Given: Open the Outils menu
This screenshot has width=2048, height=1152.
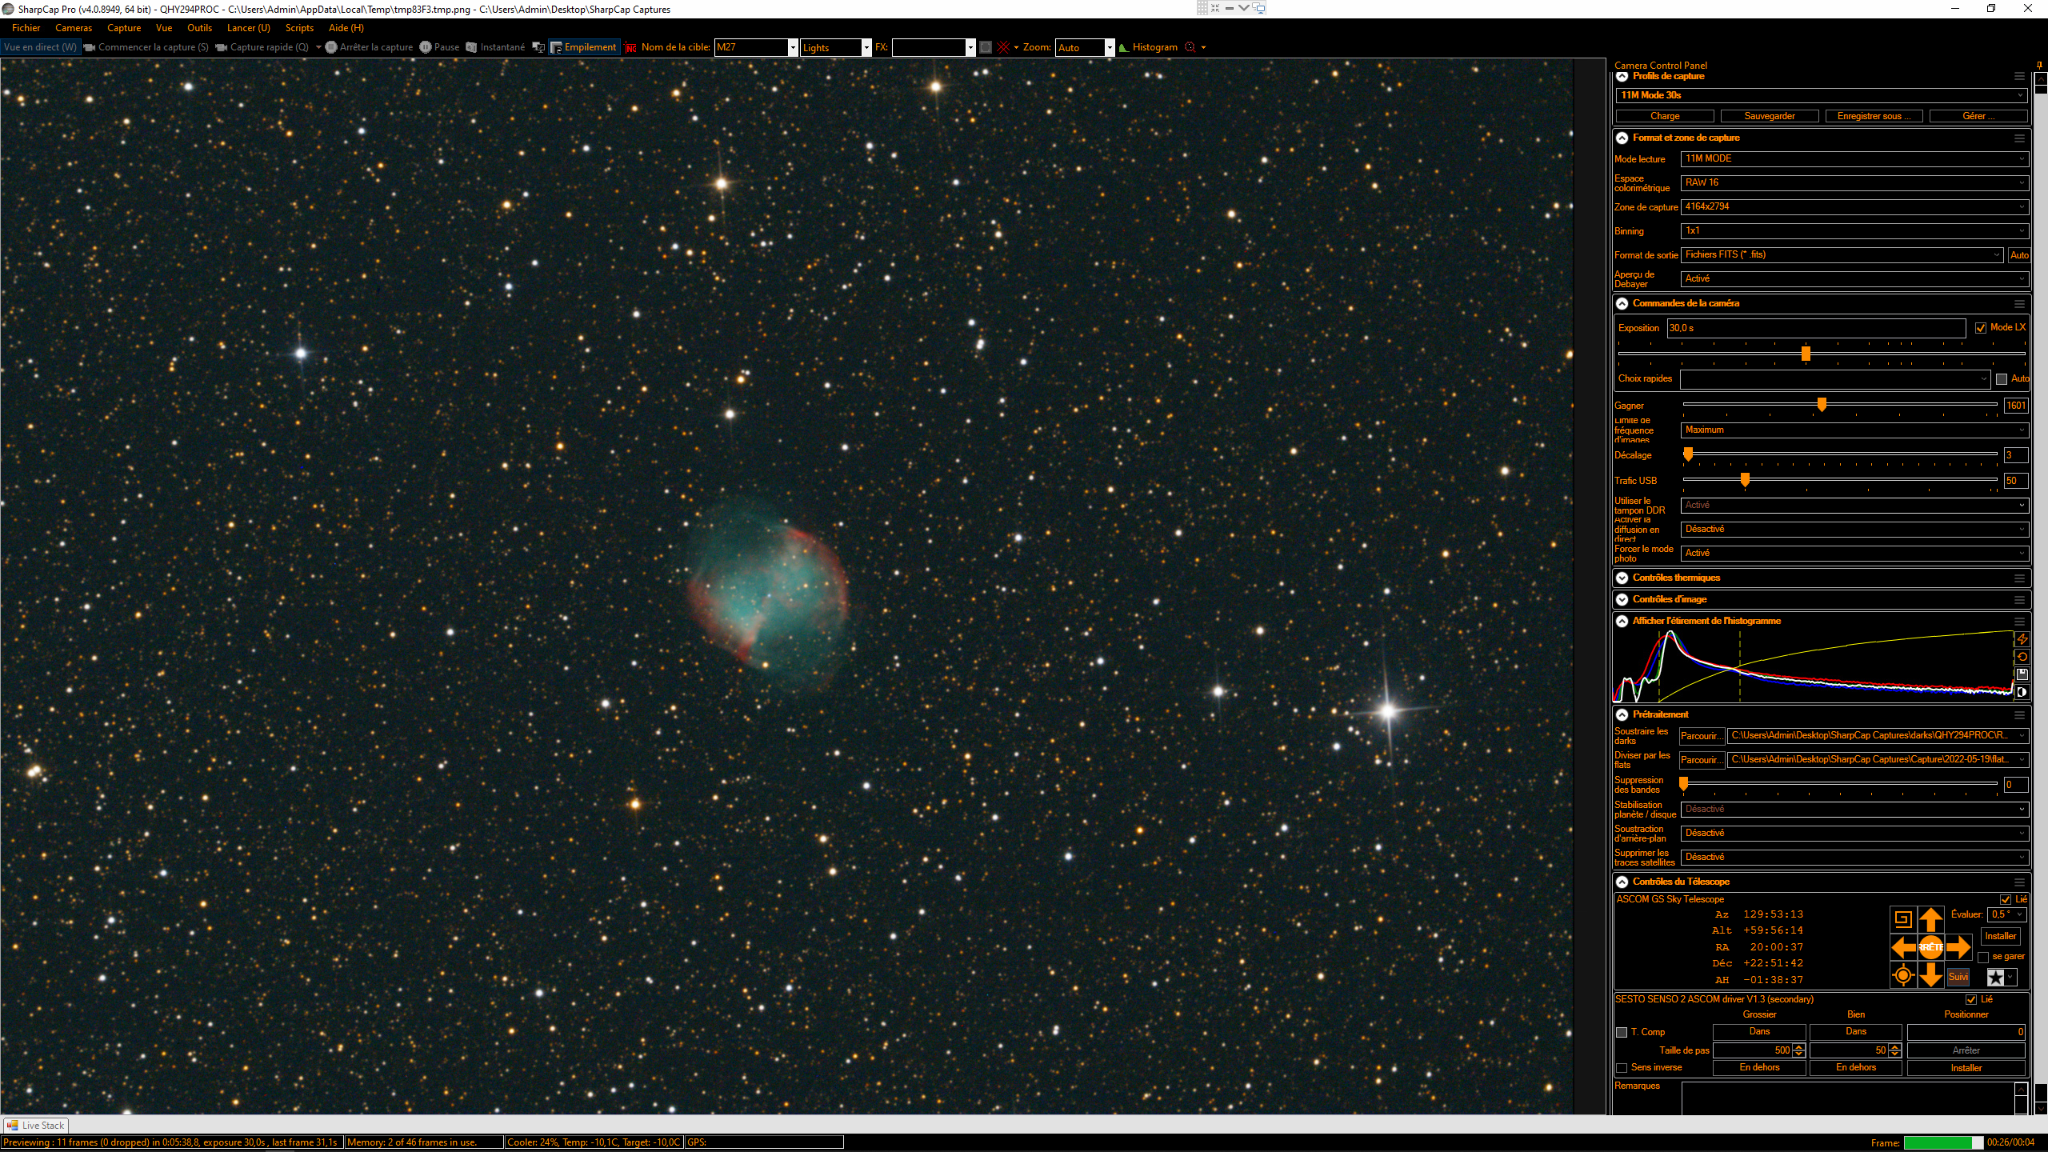Looking at the screenshot, I should click(x=199, y=28).
